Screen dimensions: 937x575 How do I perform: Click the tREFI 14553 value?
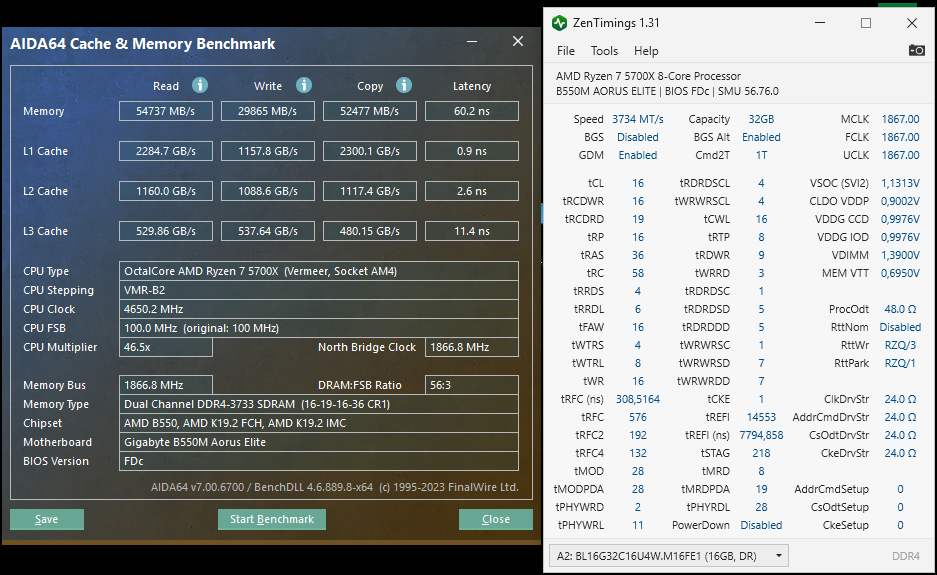tap(761, 417)
